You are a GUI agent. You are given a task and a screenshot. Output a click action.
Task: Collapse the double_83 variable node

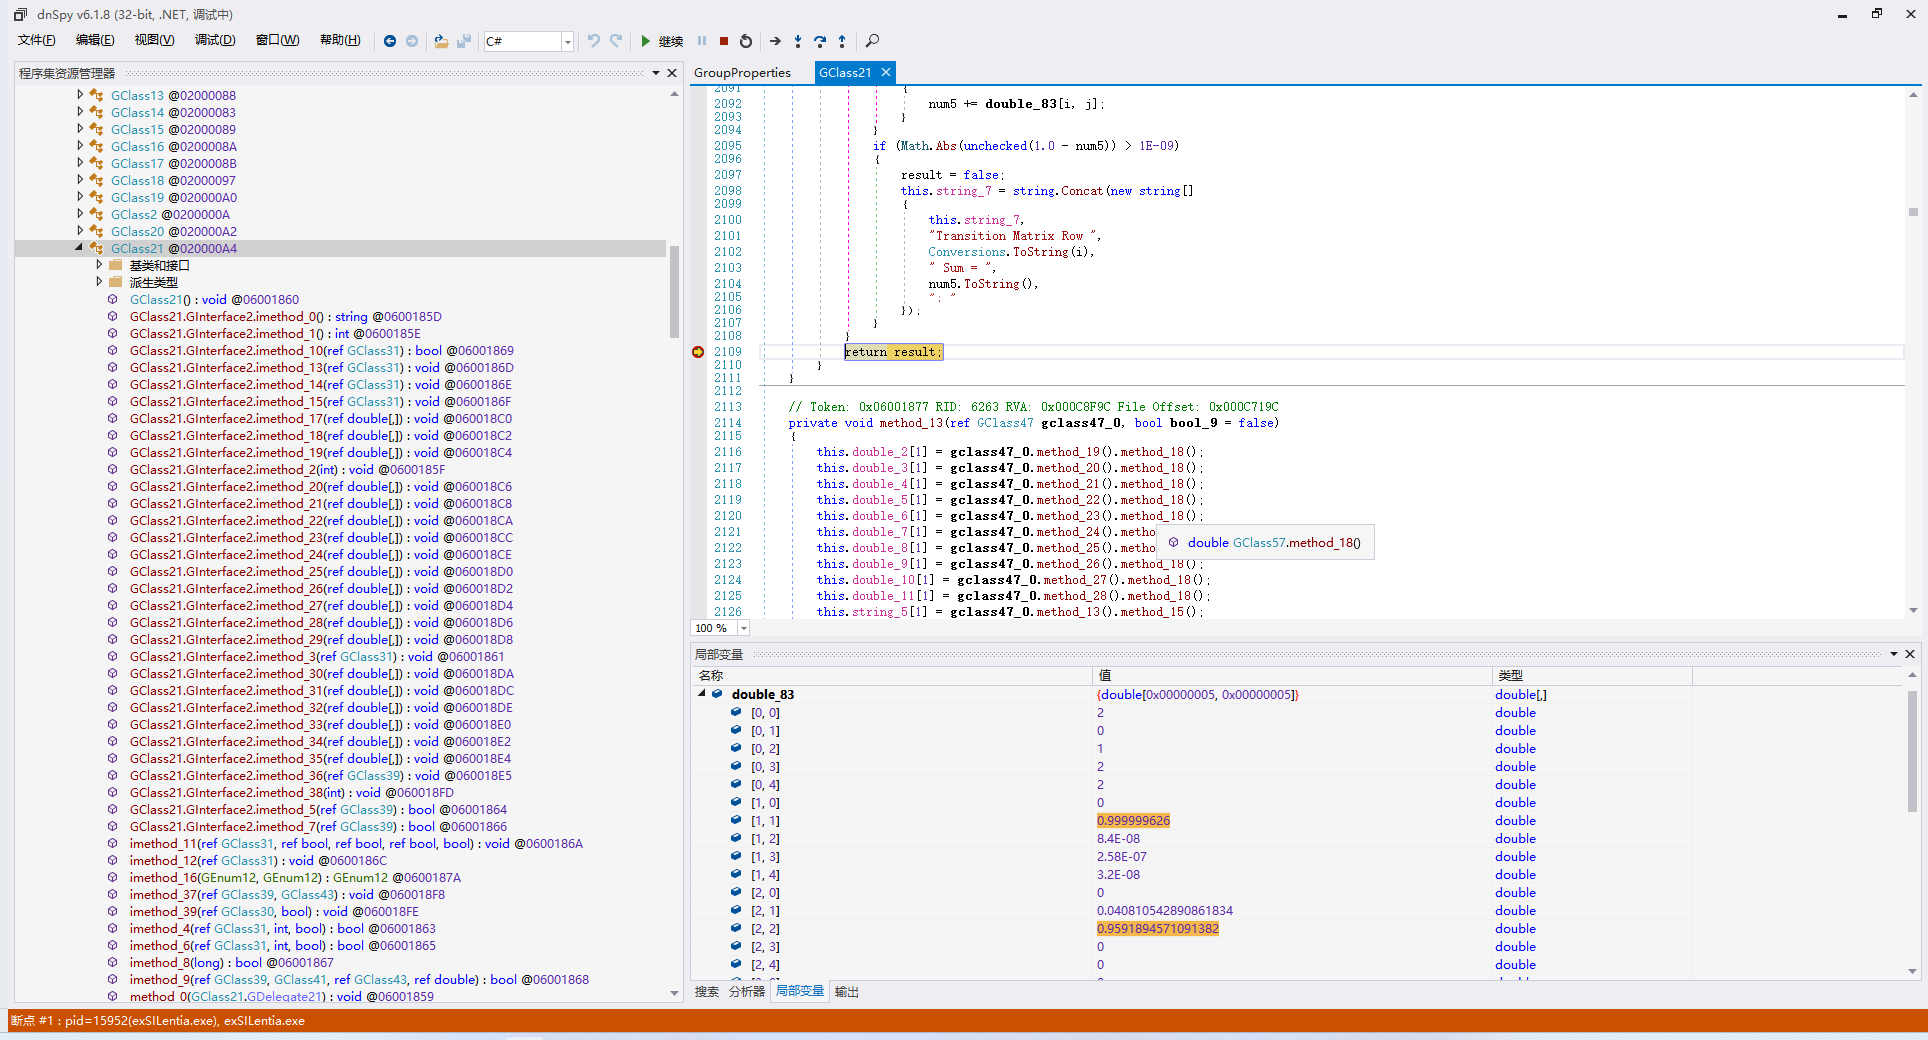(702, 694)
